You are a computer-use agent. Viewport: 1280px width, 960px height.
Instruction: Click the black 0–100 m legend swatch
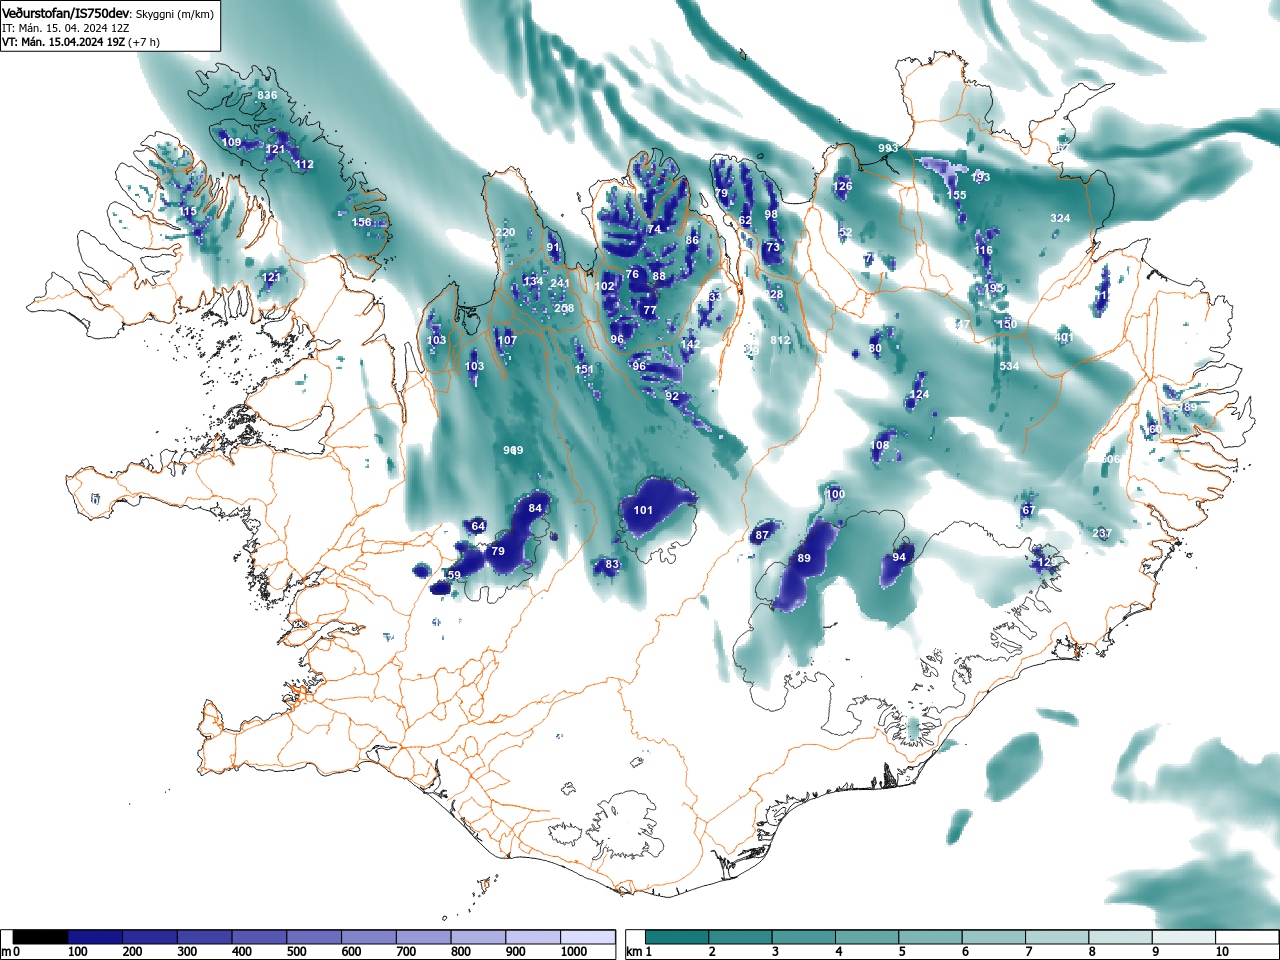[x=40, y=937]
